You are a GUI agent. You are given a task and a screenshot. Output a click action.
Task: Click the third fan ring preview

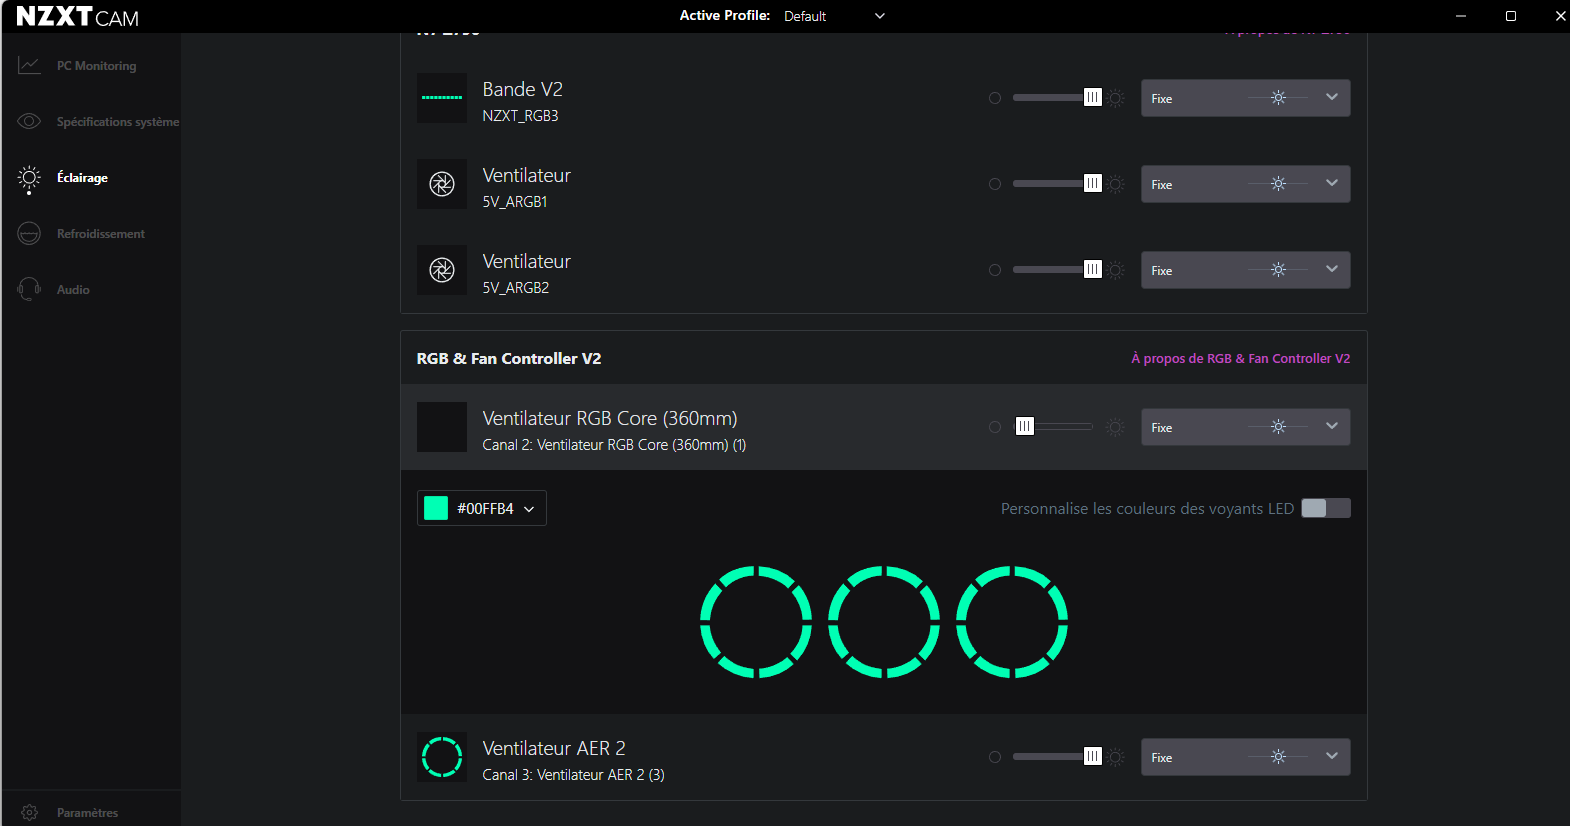click(1012, 622)
